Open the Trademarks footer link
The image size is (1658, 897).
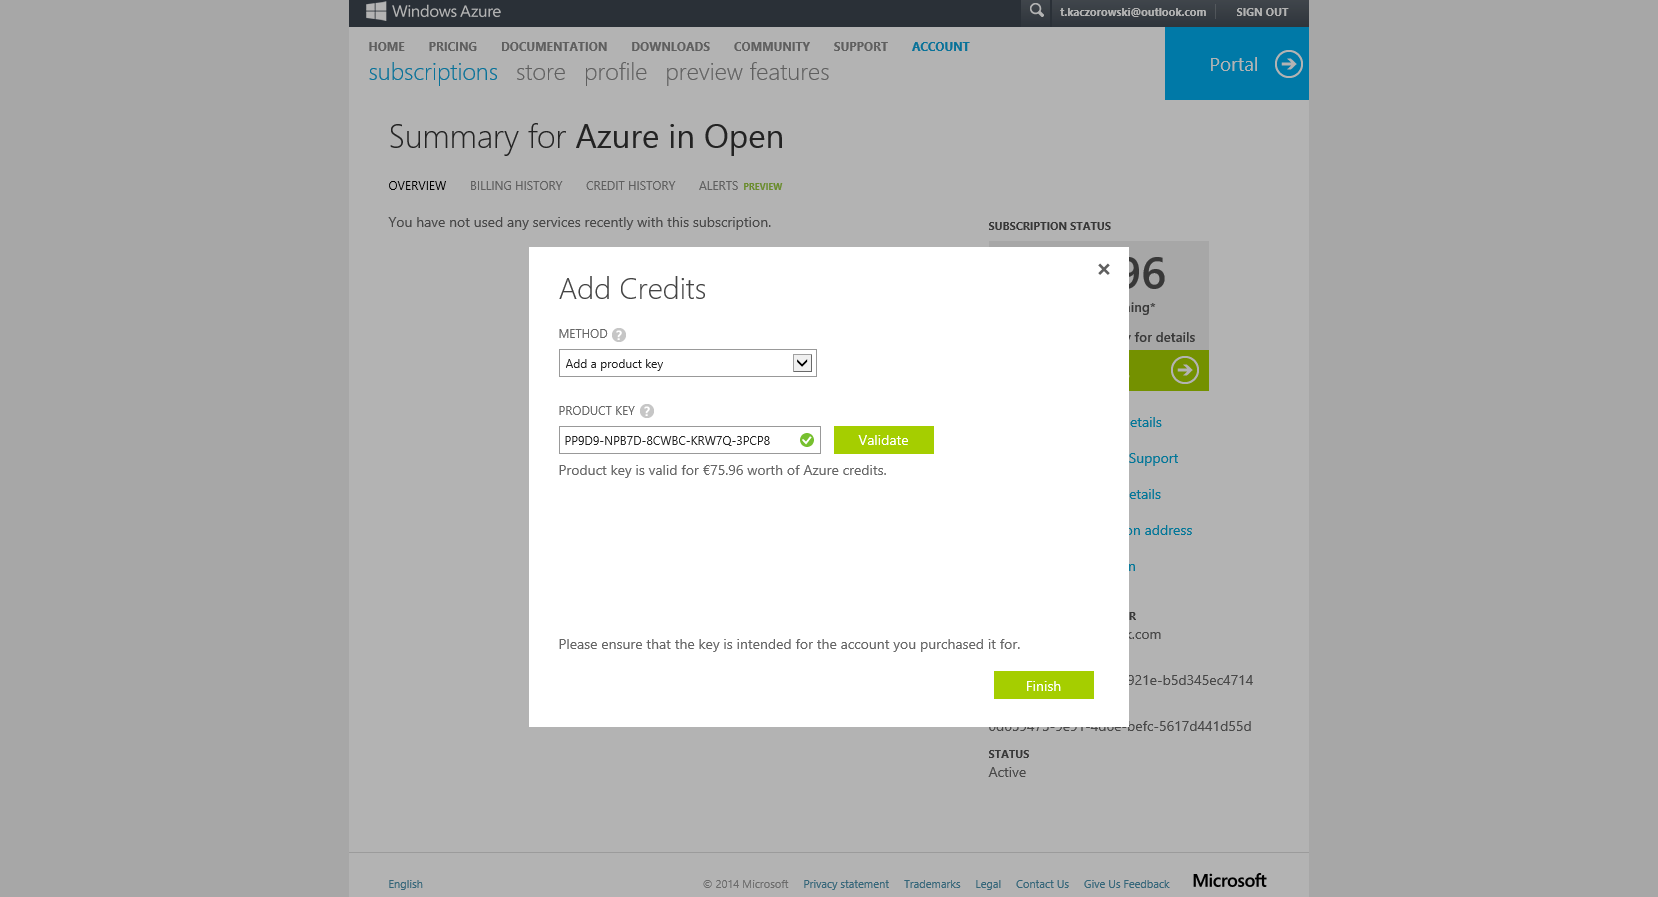[x=932, y=884]
